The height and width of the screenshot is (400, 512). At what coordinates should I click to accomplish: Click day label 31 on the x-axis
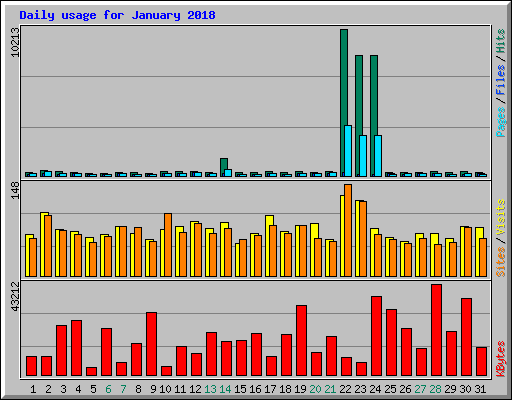480,389
